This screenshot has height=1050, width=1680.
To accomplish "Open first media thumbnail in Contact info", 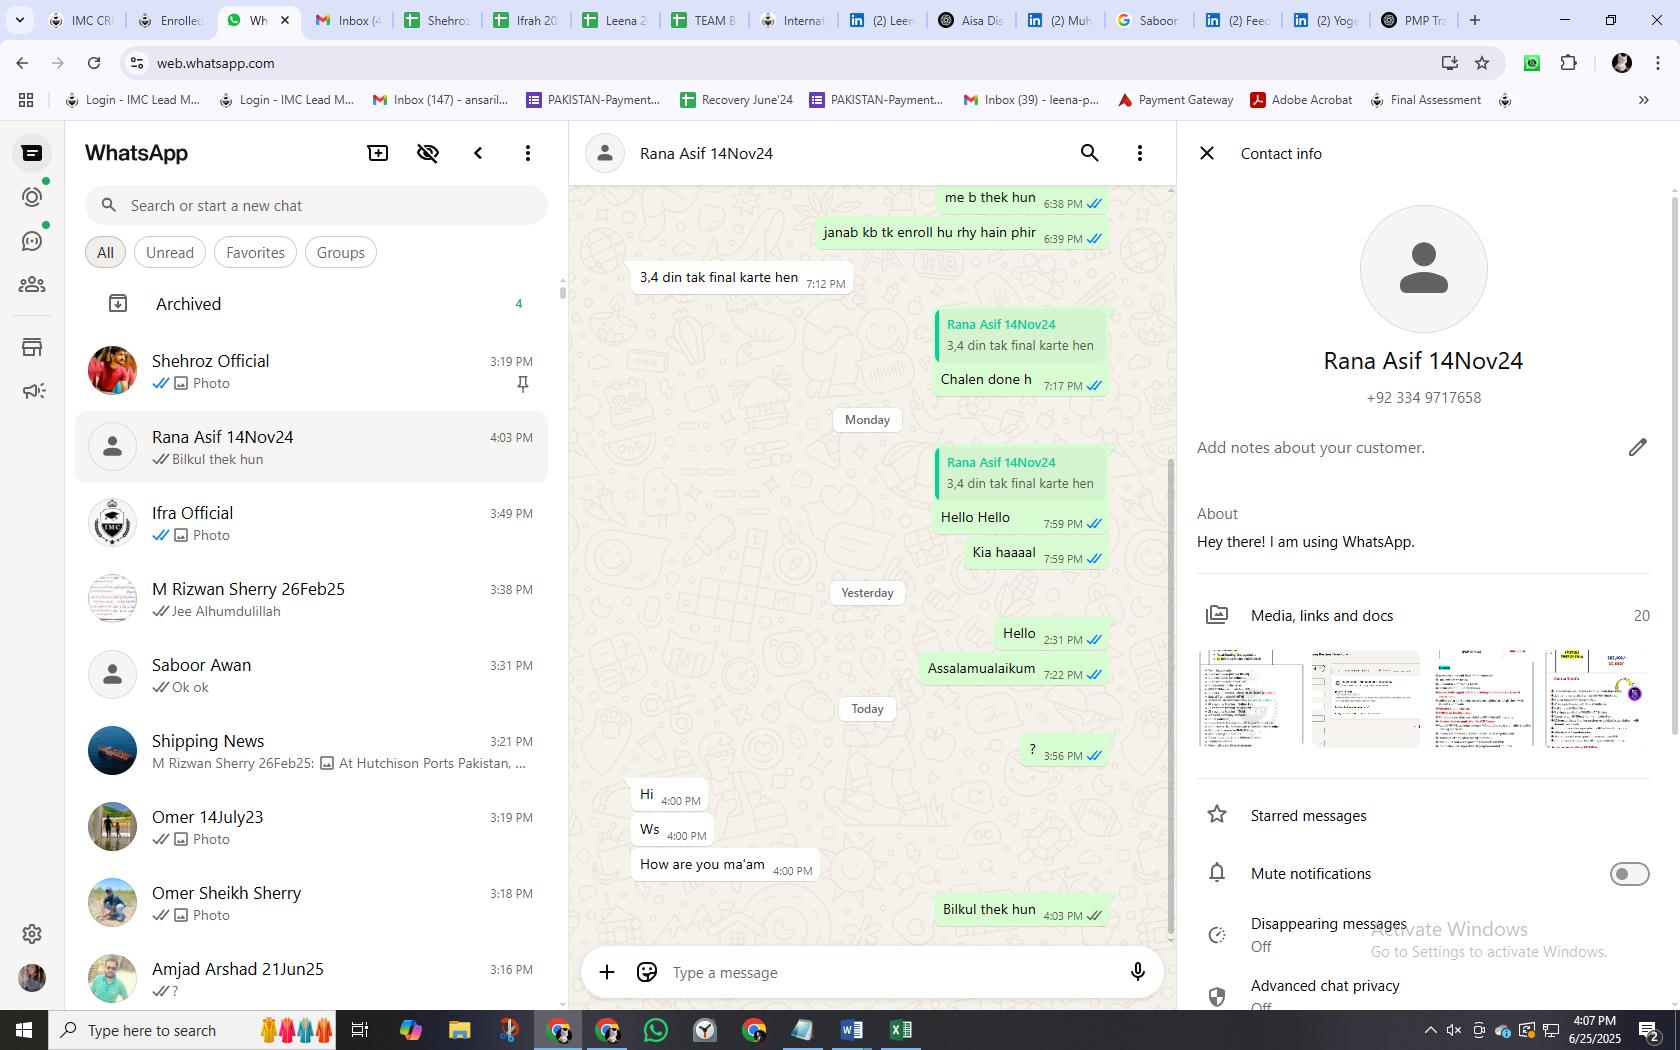I will click(1251, 699).
